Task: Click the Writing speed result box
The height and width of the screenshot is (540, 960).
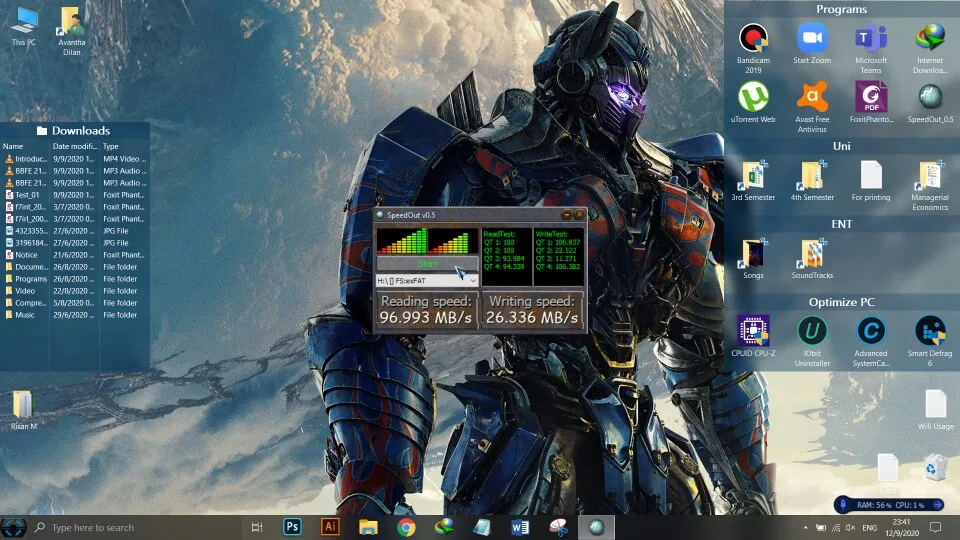Action: 531,310
